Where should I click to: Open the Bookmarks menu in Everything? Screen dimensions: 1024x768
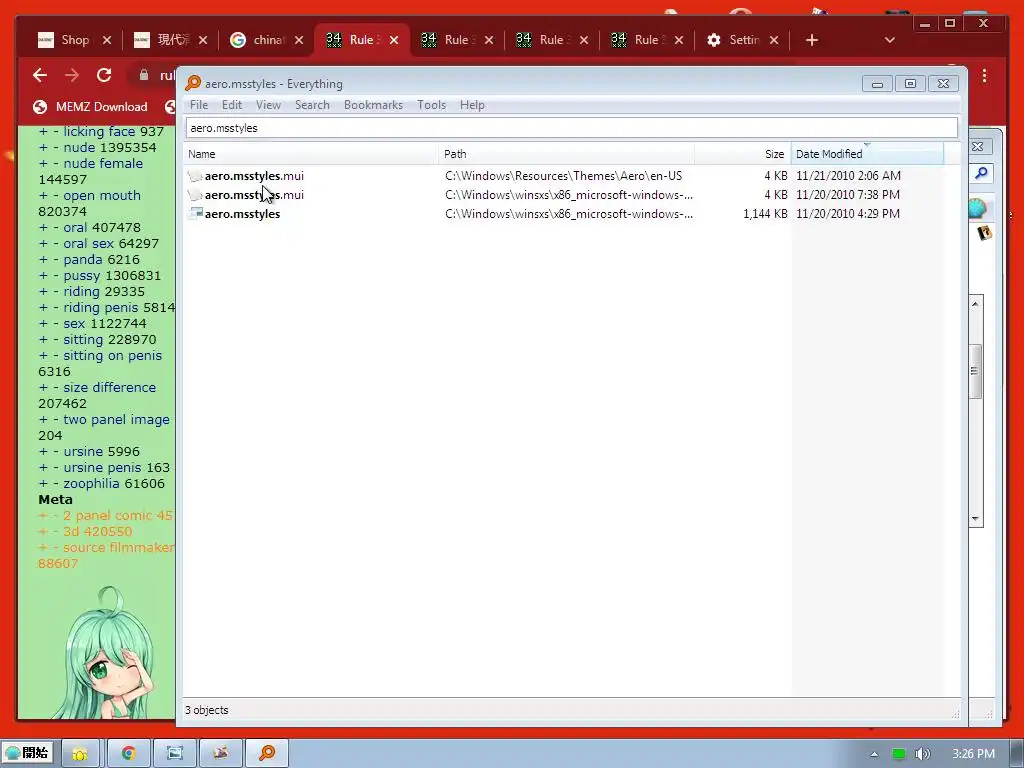[x=373, y=105]
